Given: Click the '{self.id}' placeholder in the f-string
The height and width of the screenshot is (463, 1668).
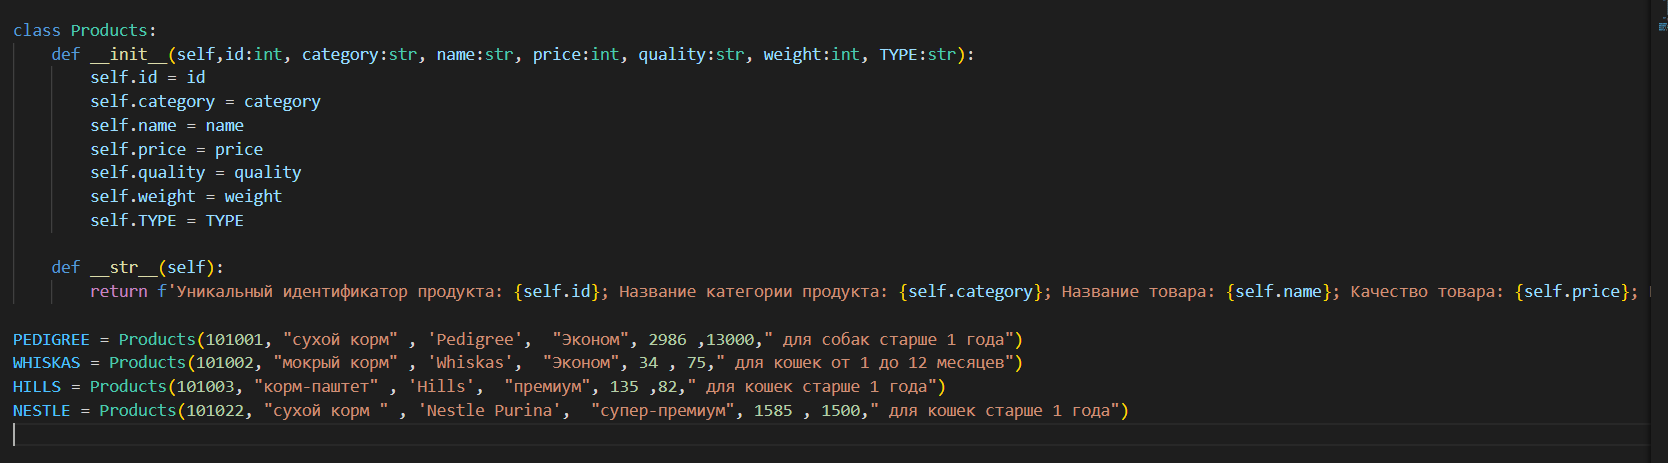Looking at the screenshot, I should pyautogui.click(x=557, y=291).
